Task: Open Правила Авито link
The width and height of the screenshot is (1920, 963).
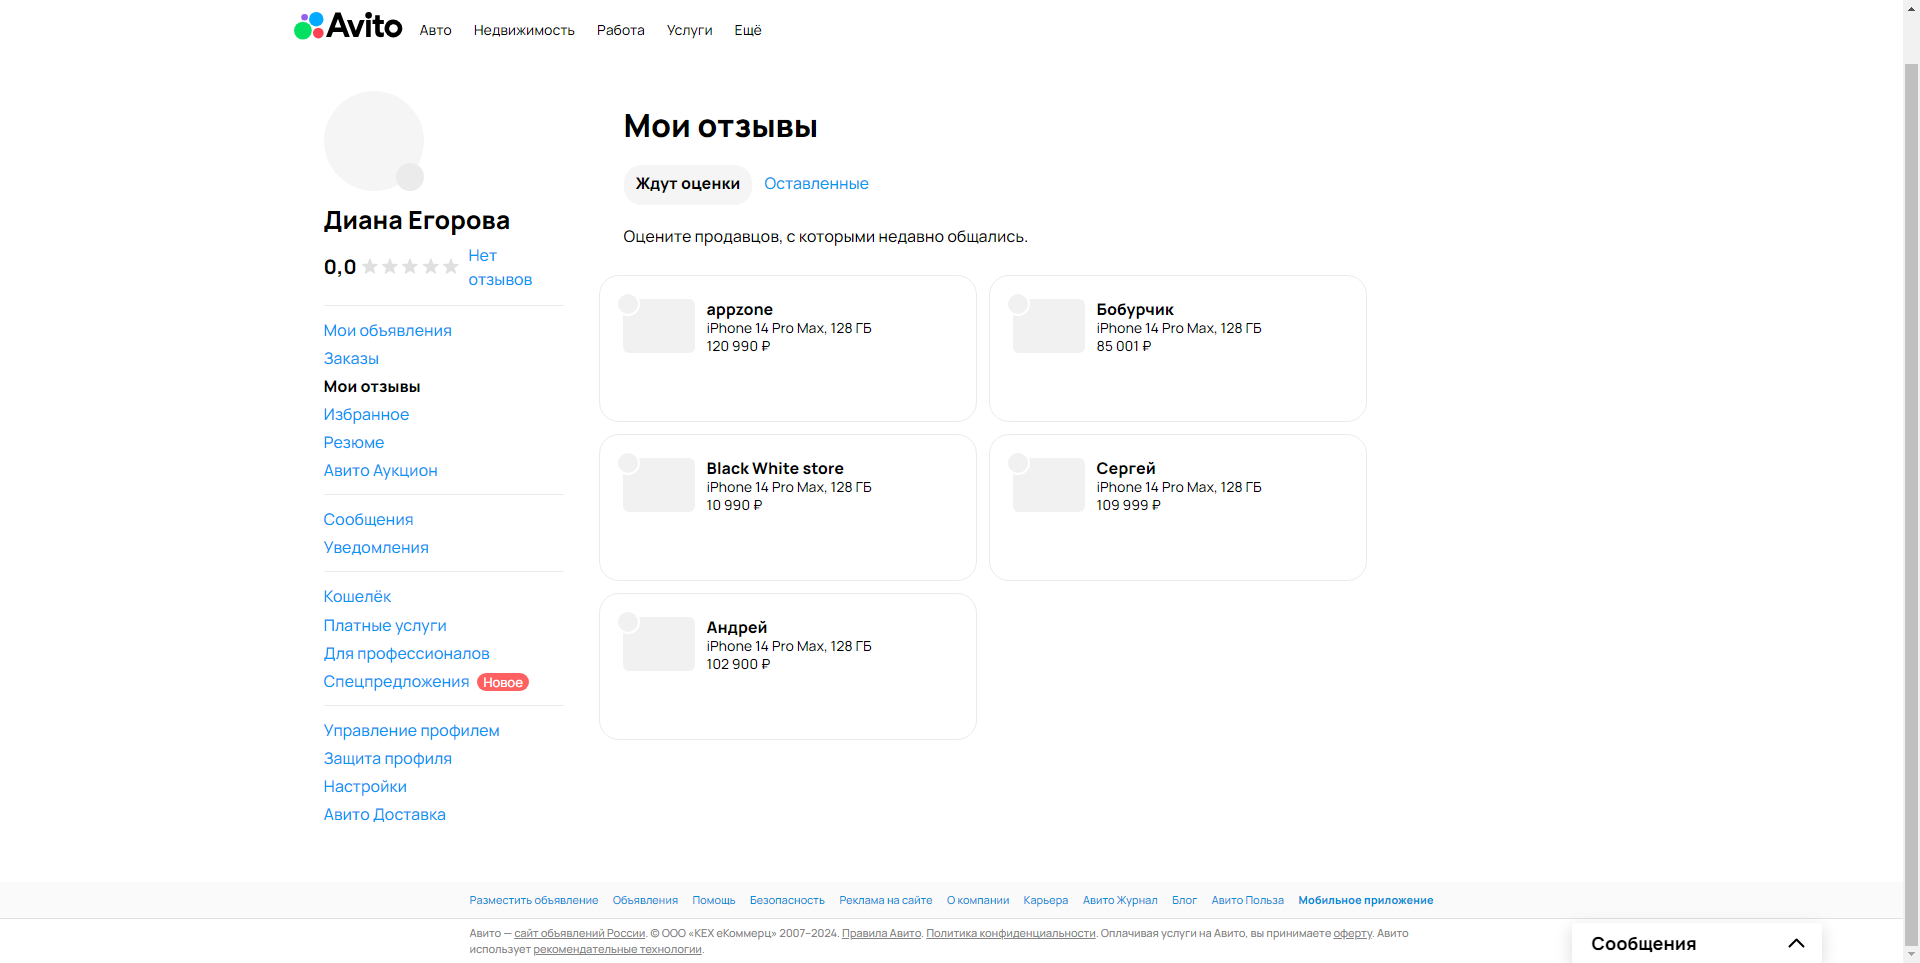Action: (881, 934)
